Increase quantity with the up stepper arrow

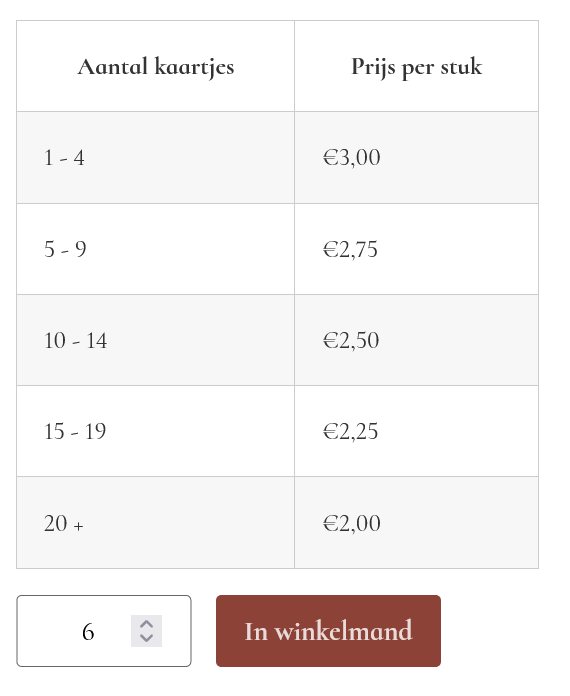pyautogui.click(x=146, y=624)
